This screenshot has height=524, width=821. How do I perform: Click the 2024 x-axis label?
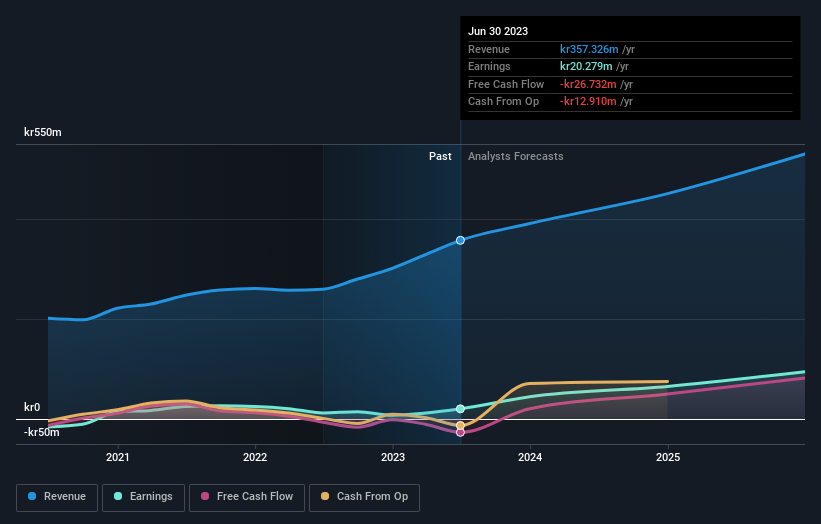tap(530, 457)
